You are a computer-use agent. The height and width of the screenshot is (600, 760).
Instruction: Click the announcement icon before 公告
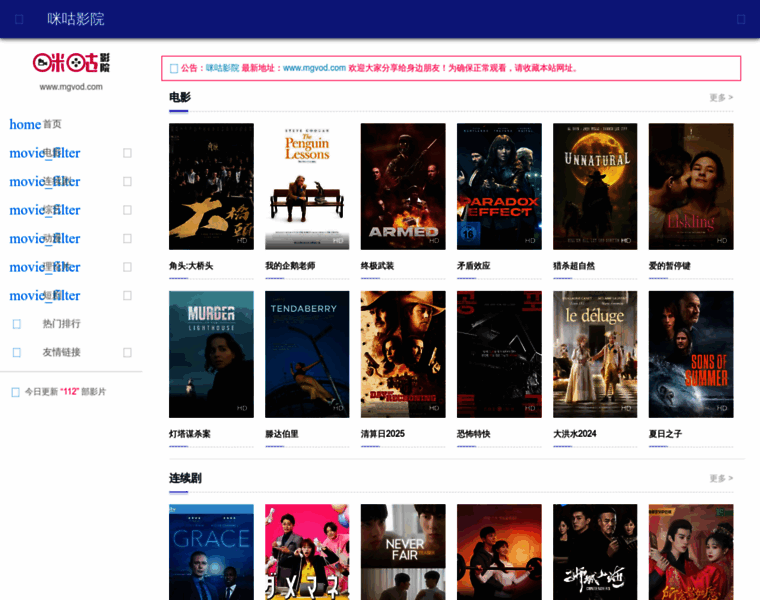[x=174, y=69]
